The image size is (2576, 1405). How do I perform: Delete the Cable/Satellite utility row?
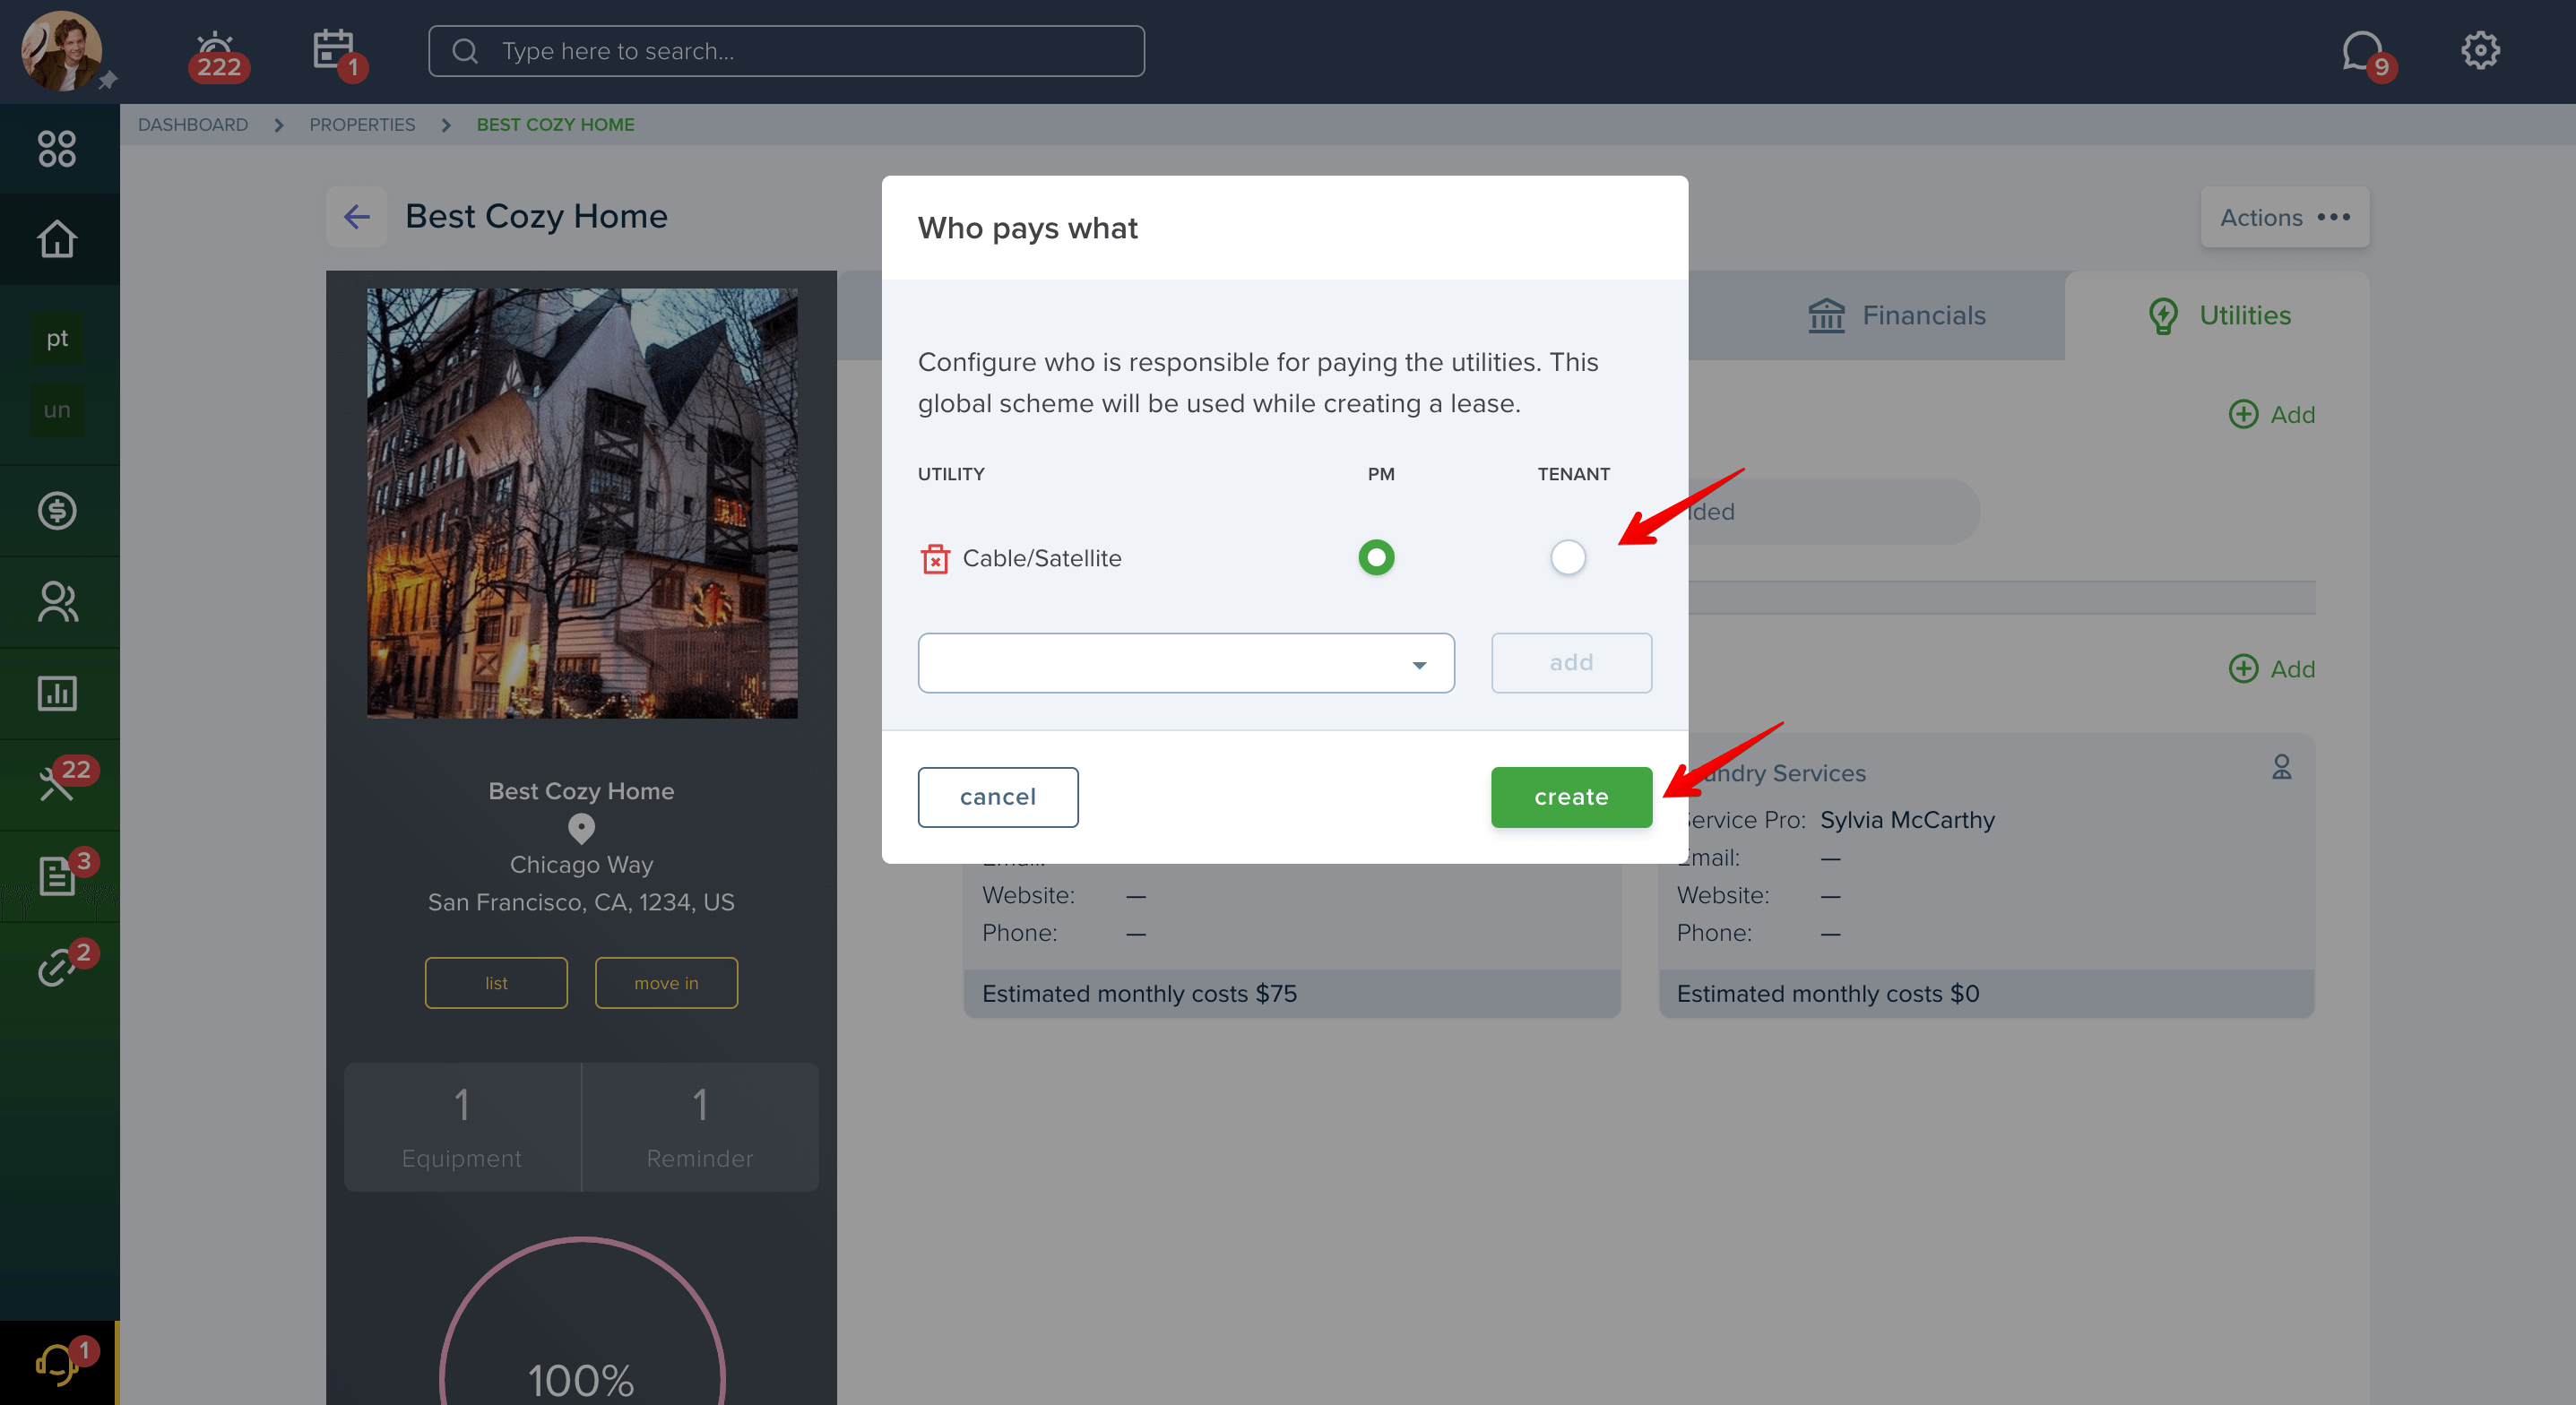[935, 558]
